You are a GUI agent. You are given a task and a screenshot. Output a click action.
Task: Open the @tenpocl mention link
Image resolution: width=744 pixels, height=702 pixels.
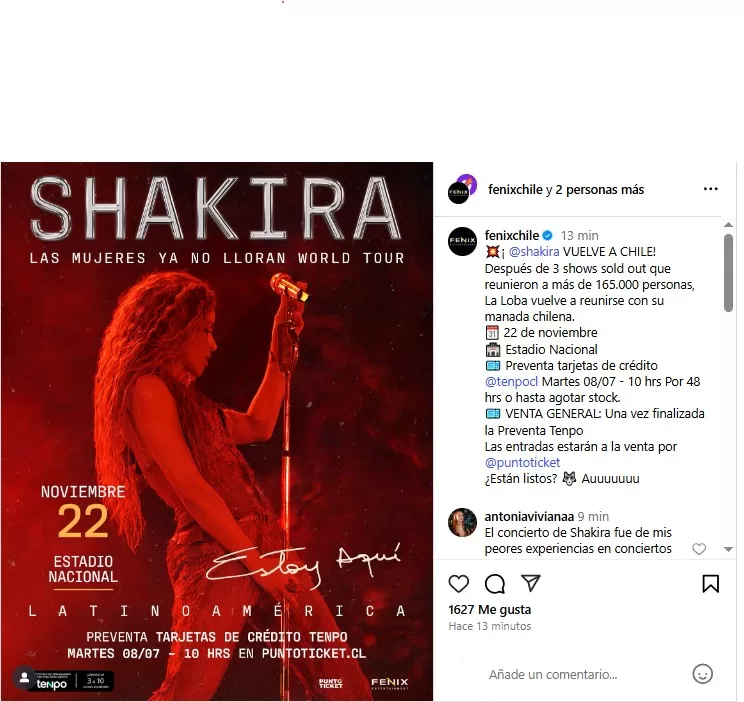[x=512, y=382]
